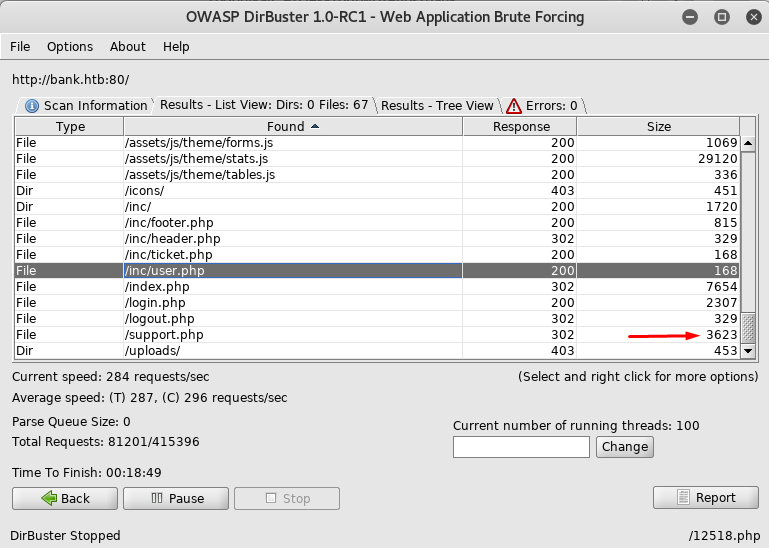Open the About menu
The width and height of the screenshot is (769, 548).
(128, 47)
